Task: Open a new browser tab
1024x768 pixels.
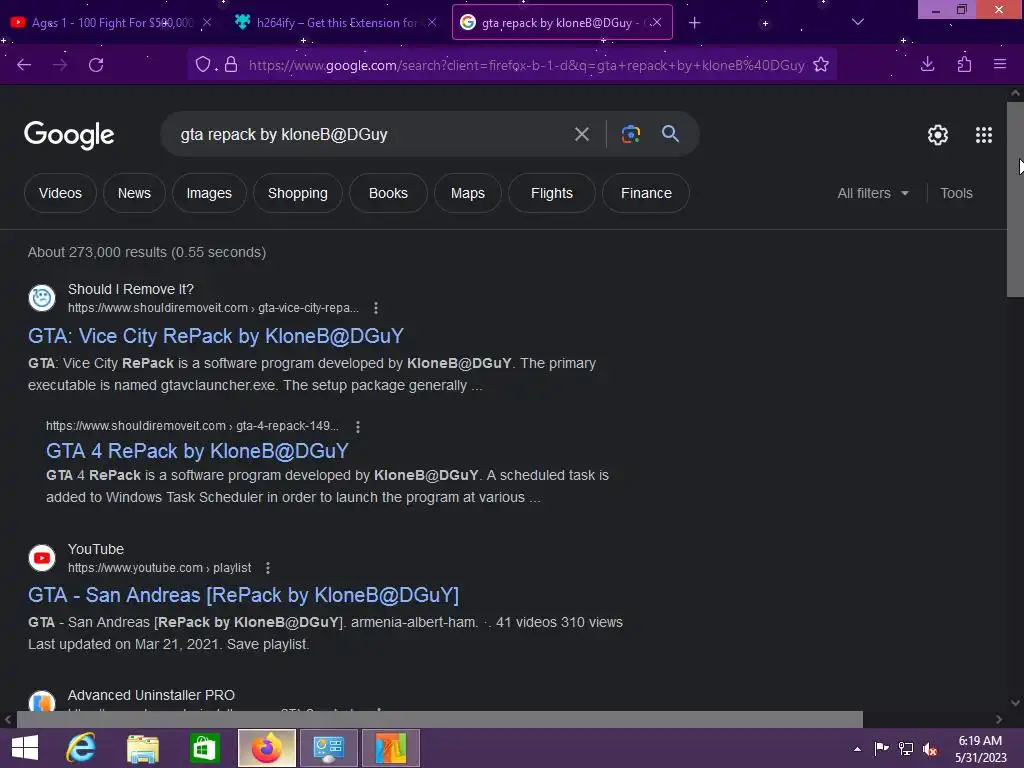Action: pos(694,23)
